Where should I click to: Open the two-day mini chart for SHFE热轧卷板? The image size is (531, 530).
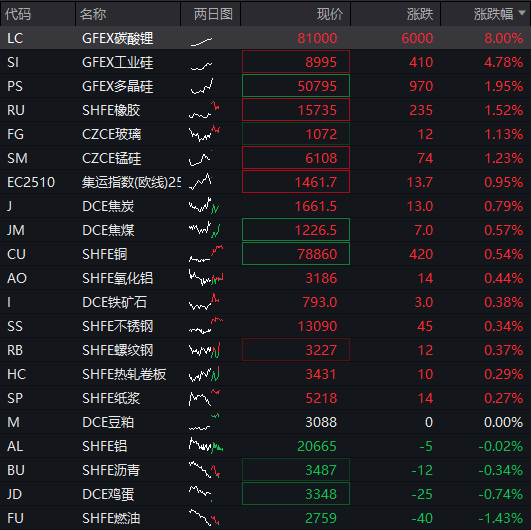click(x=204, y=374)
